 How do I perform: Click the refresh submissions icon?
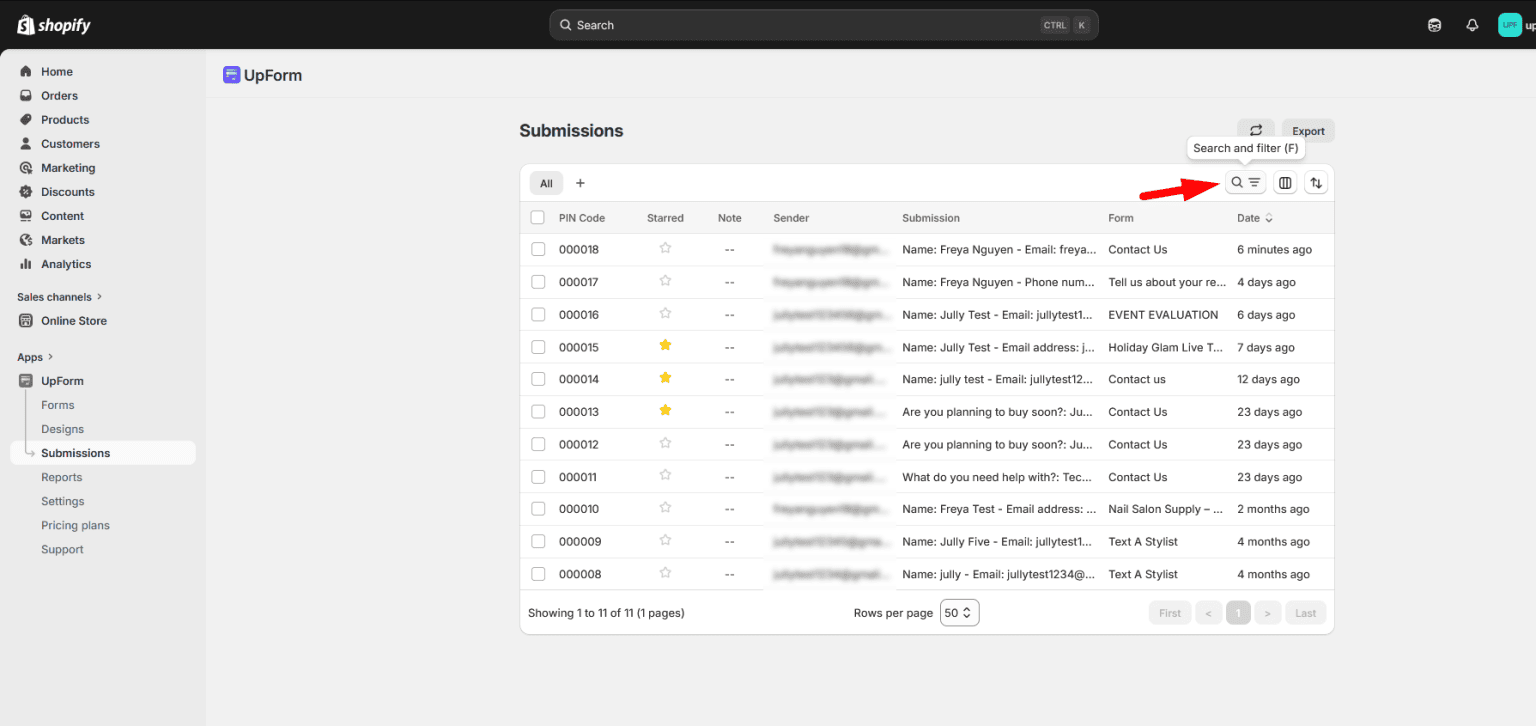click(x=1256, y=131)
